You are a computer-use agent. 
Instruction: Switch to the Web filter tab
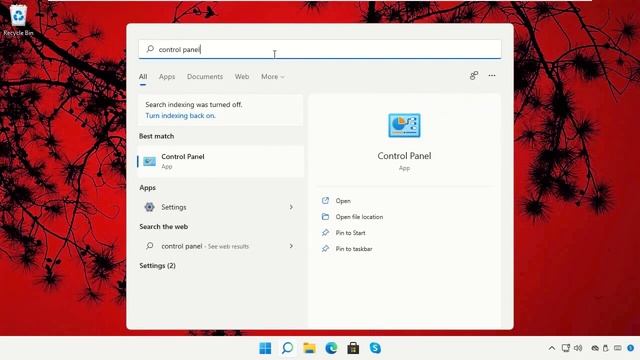(242, 76)
